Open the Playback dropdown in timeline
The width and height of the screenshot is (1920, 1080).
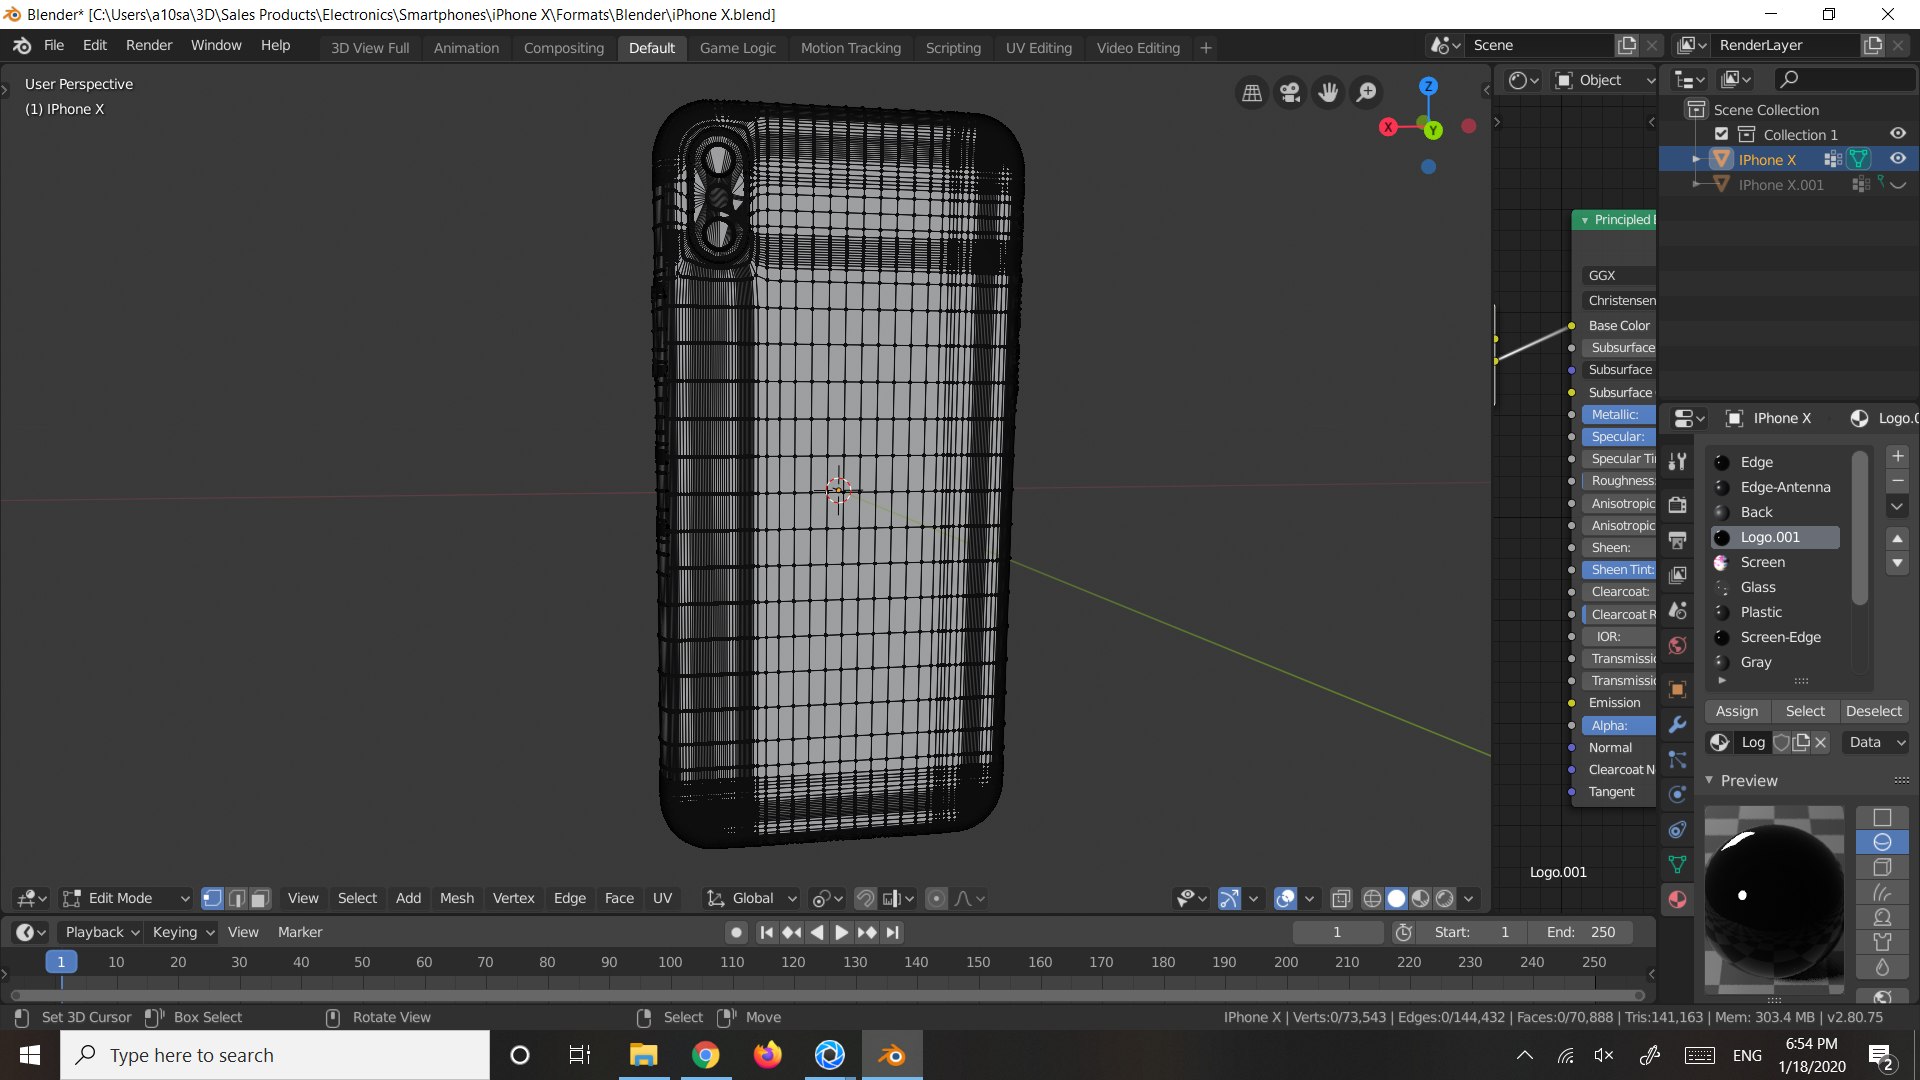tap(102, 932)
